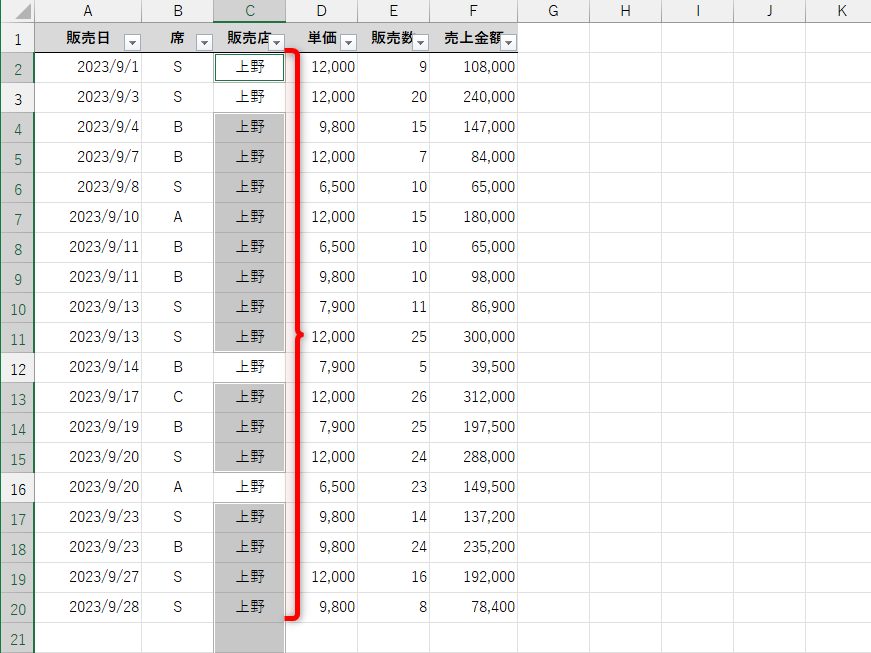Open the 販売店 filter dropdown
Viewport: 871px width, 653px height.
click(277, 42)
